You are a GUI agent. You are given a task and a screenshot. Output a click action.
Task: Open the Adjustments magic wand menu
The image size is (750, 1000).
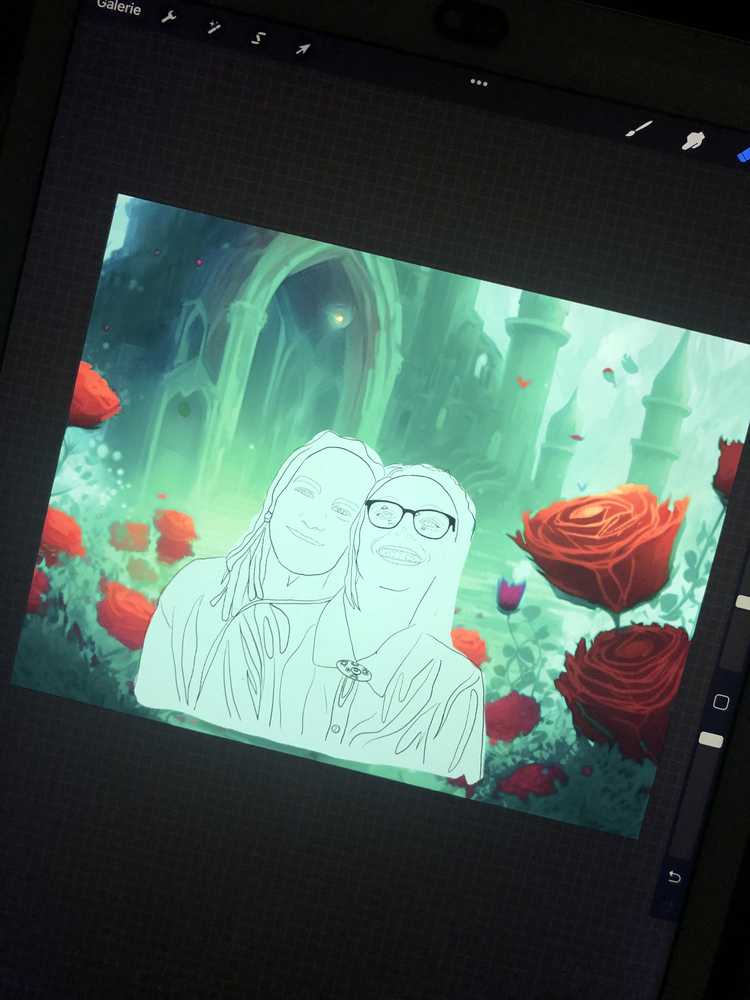click(x=214, y=27)
